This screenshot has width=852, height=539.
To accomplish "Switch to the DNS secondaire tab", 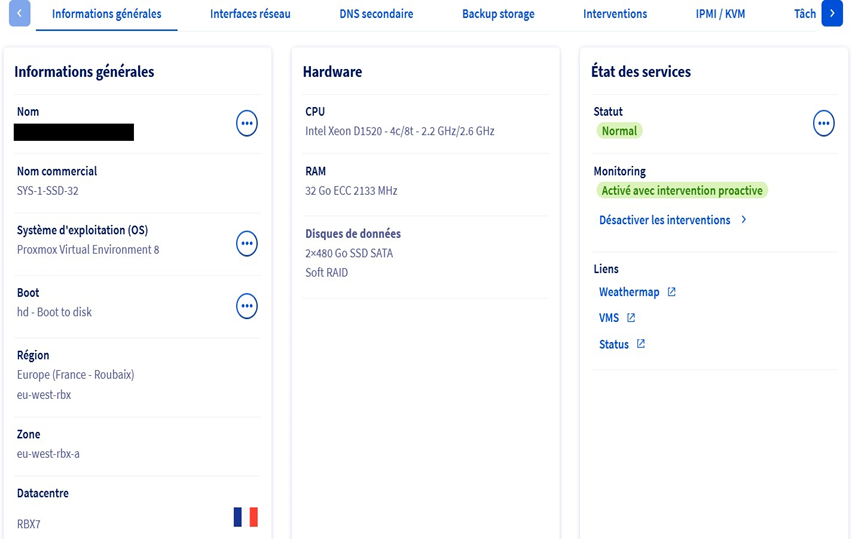I will pos(376,14).
